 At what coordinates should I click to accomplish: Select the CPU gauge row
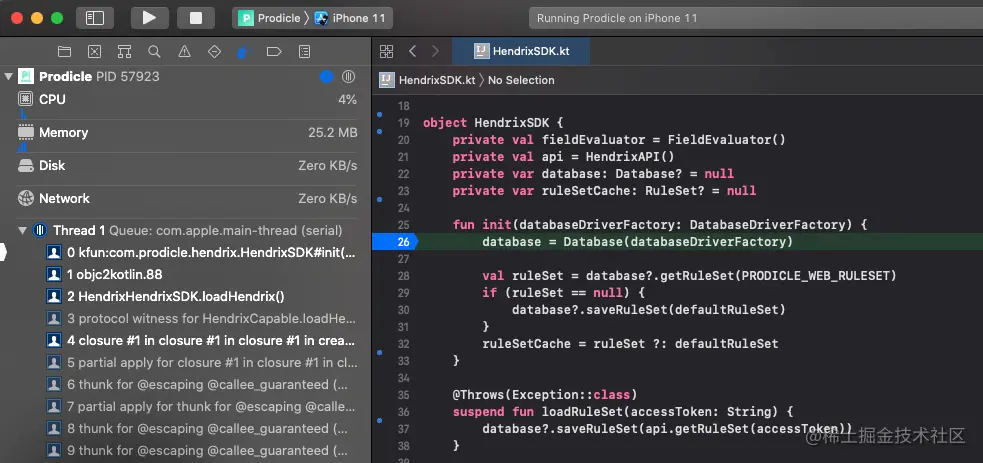[x=186, y=100]
